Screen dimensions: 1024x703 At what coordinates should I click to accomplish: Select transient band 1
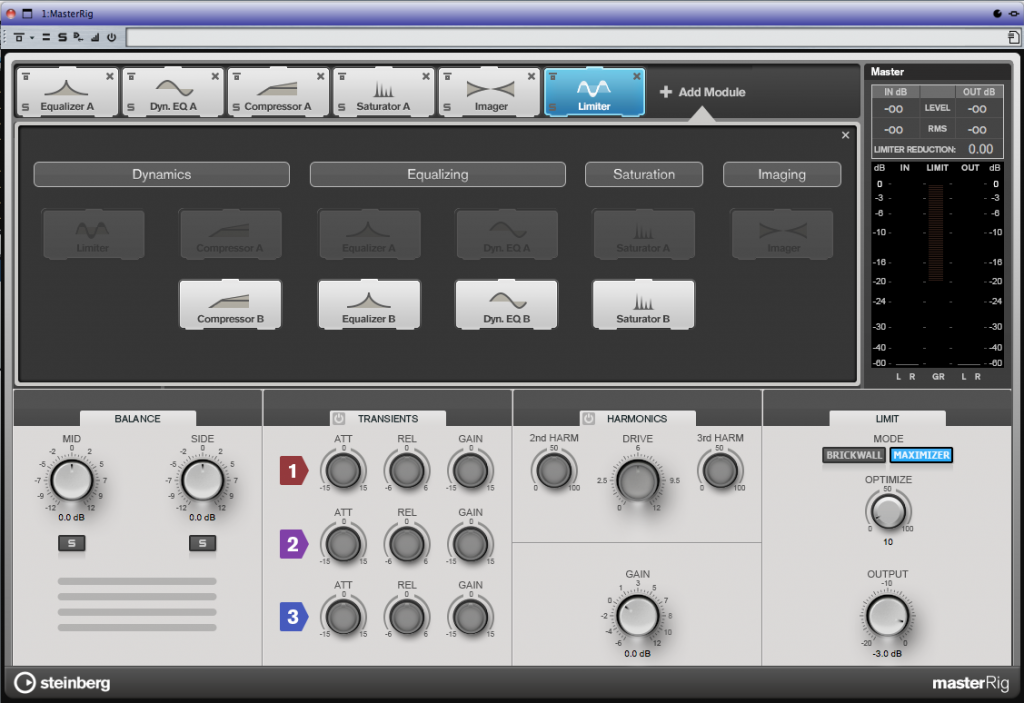pyautogui.click(x=293, y=470)
